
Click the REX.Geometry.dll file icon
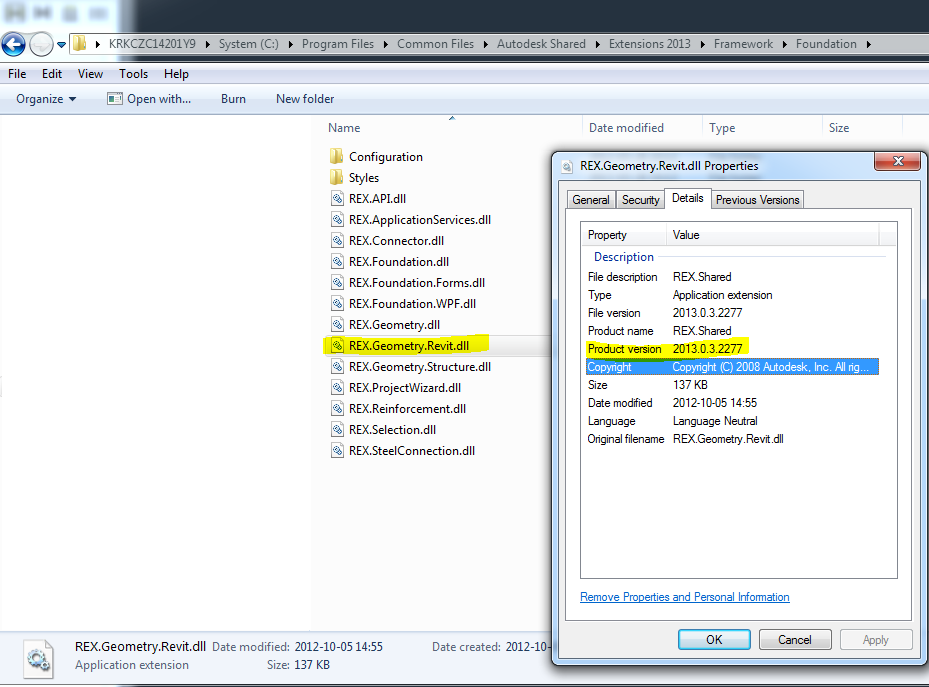[337, 325]
